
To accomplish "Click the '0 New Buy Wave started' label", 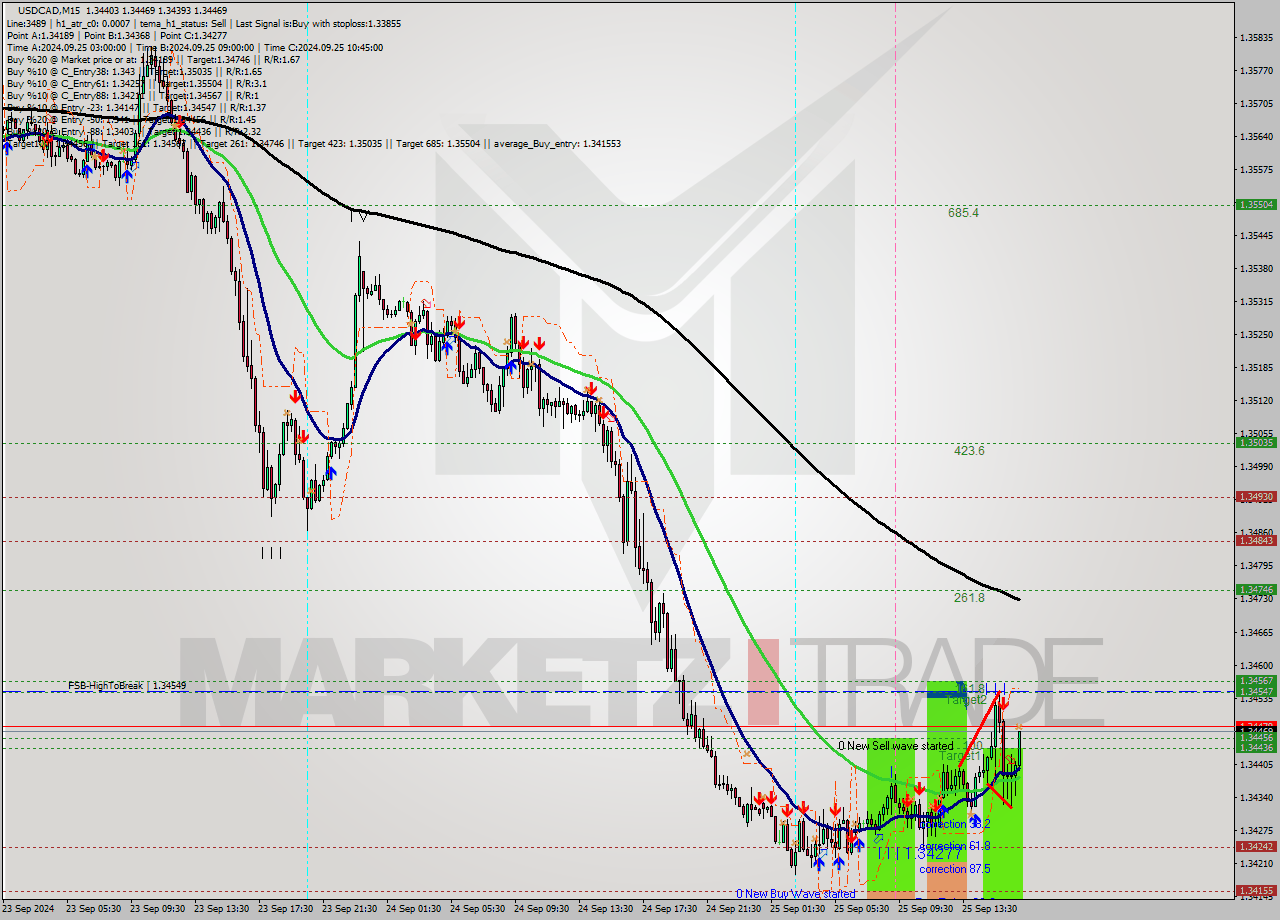I will point(795,893).
